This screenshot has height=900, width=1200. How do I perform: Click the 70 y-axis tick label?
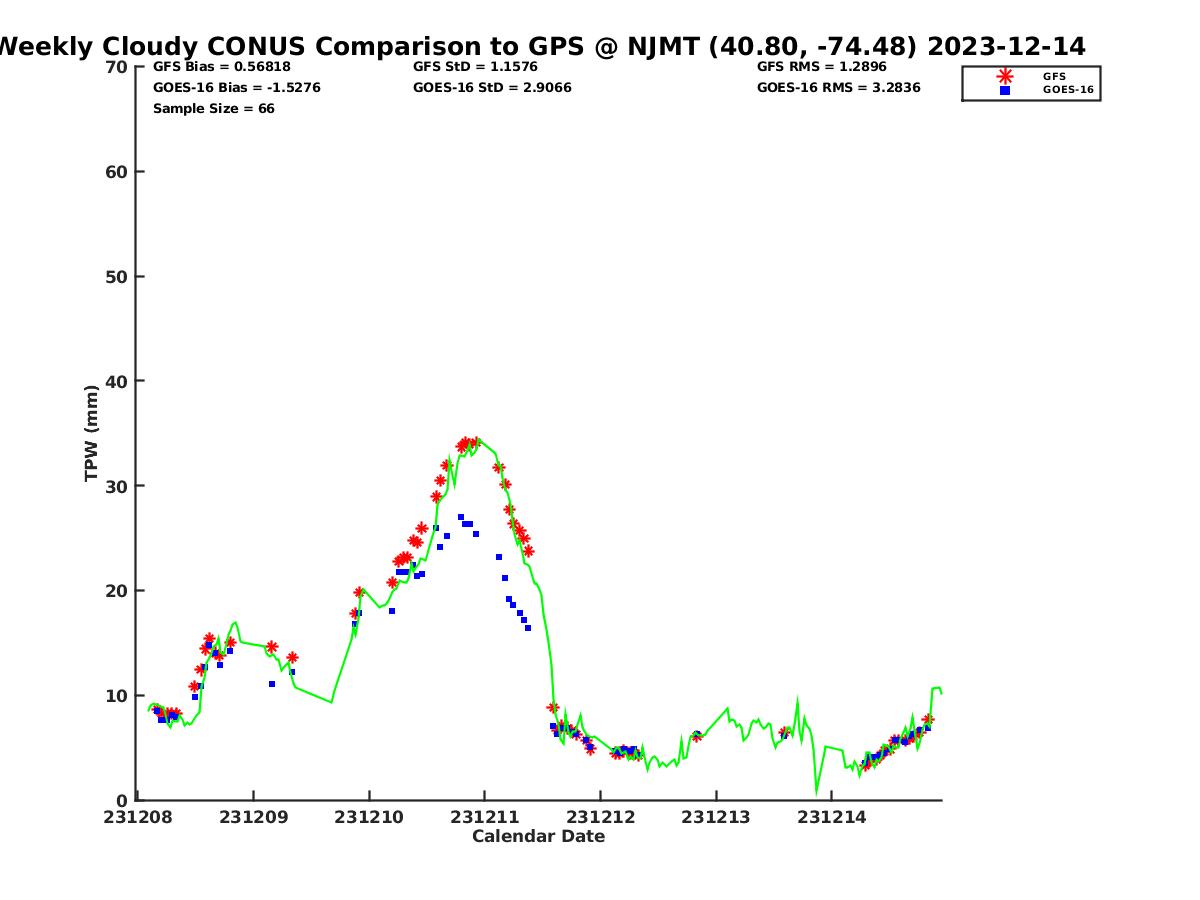(117, 67)
